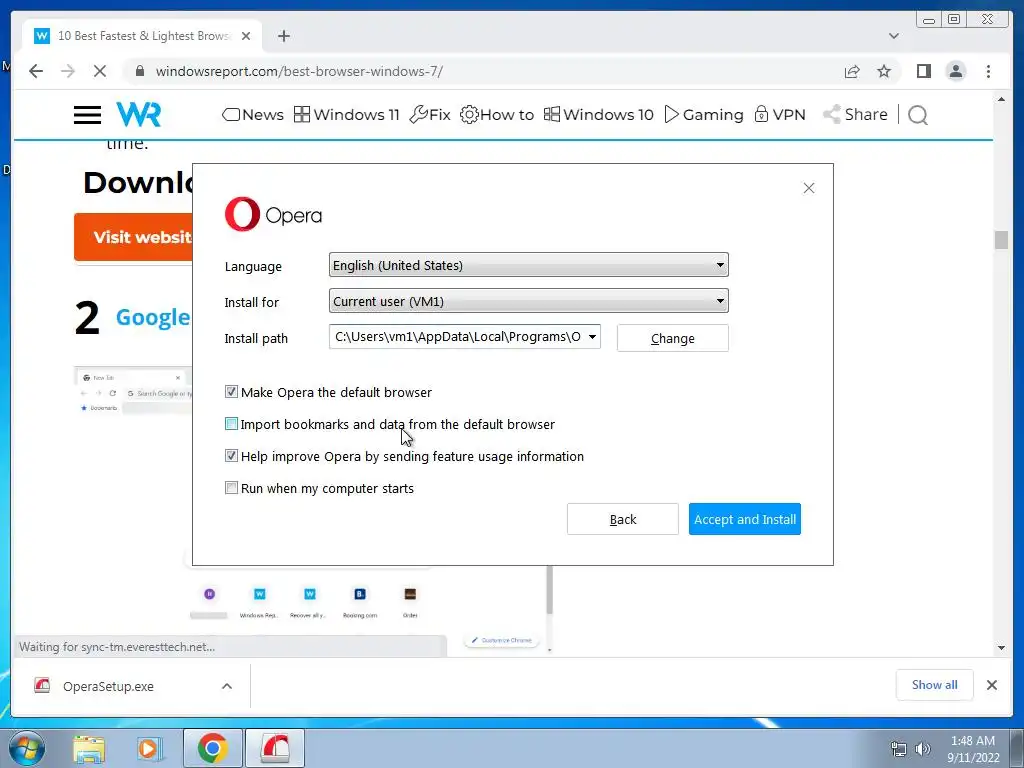The height and width of the screenshot is (768, 1024).
Task: Open tab search chevron in title bar
Action: pos(893,36)
